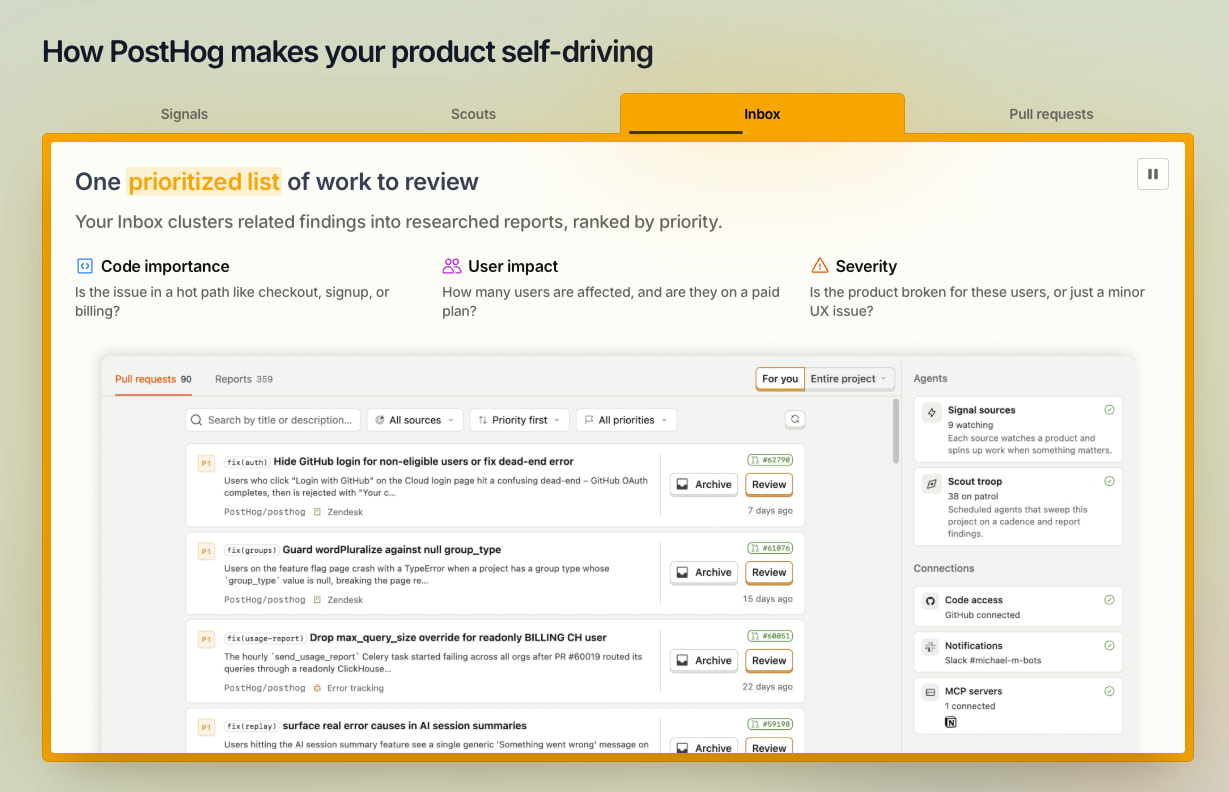Click title "surface real error causes in AI session summaries"
This screenshot has height=792, width=1229.
[405, 726]
